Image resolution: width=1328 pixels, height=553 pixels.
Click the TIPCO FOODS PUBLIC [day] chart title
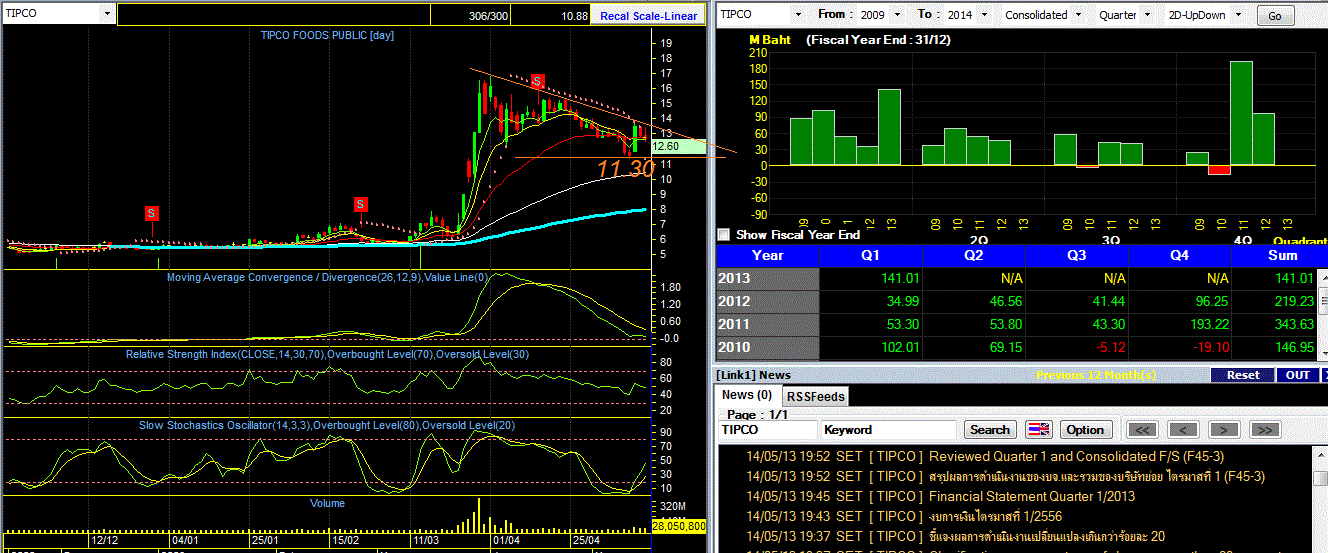pos(327,35)
